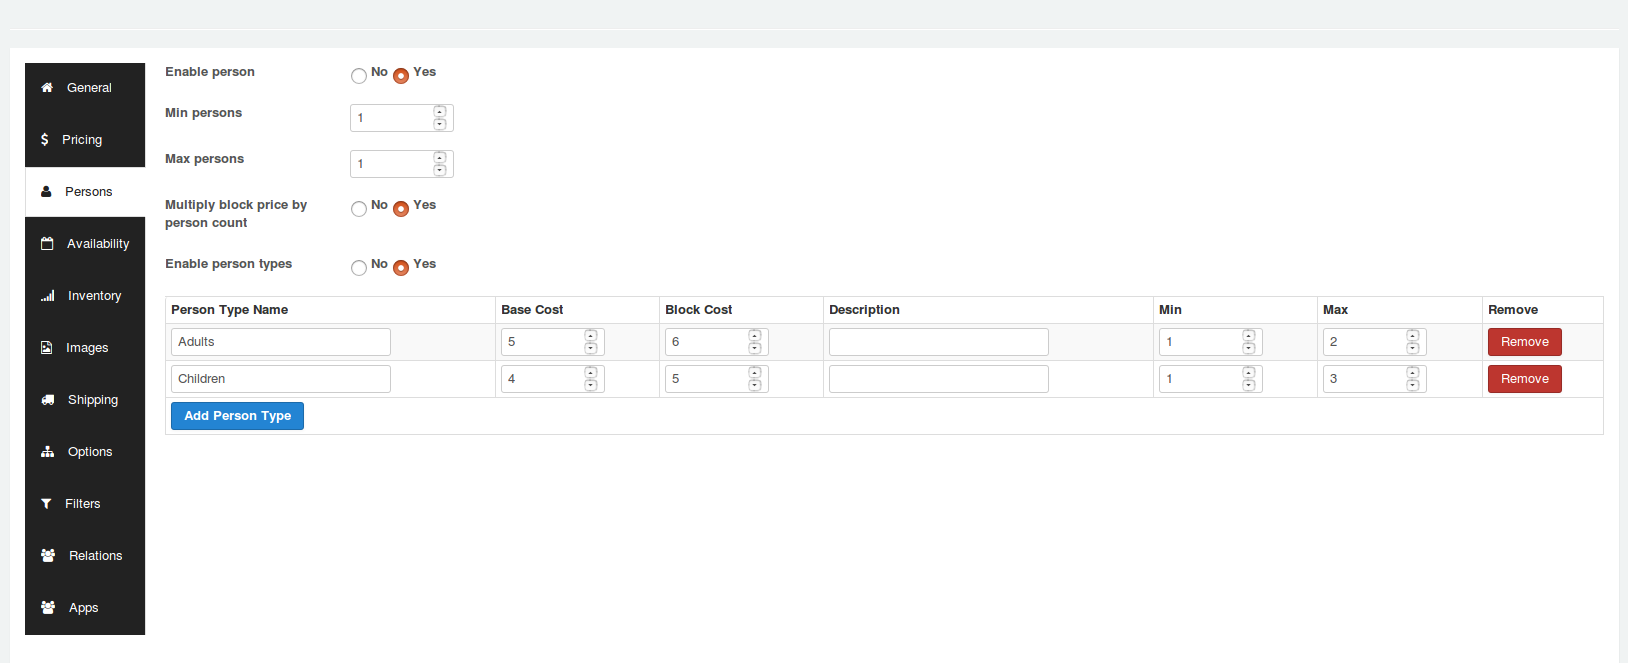
Task: Increase Min persons with up arrow
Action: 440,112
